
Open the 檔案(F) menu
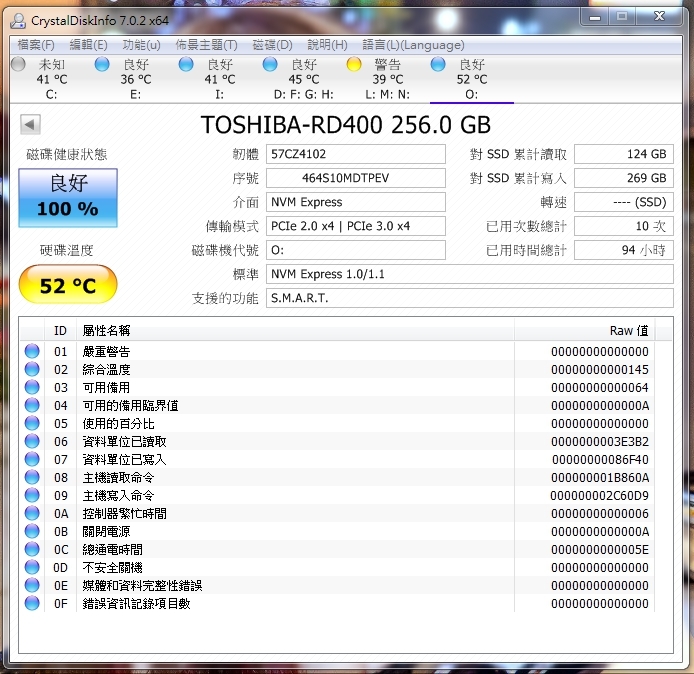(36, 45)
